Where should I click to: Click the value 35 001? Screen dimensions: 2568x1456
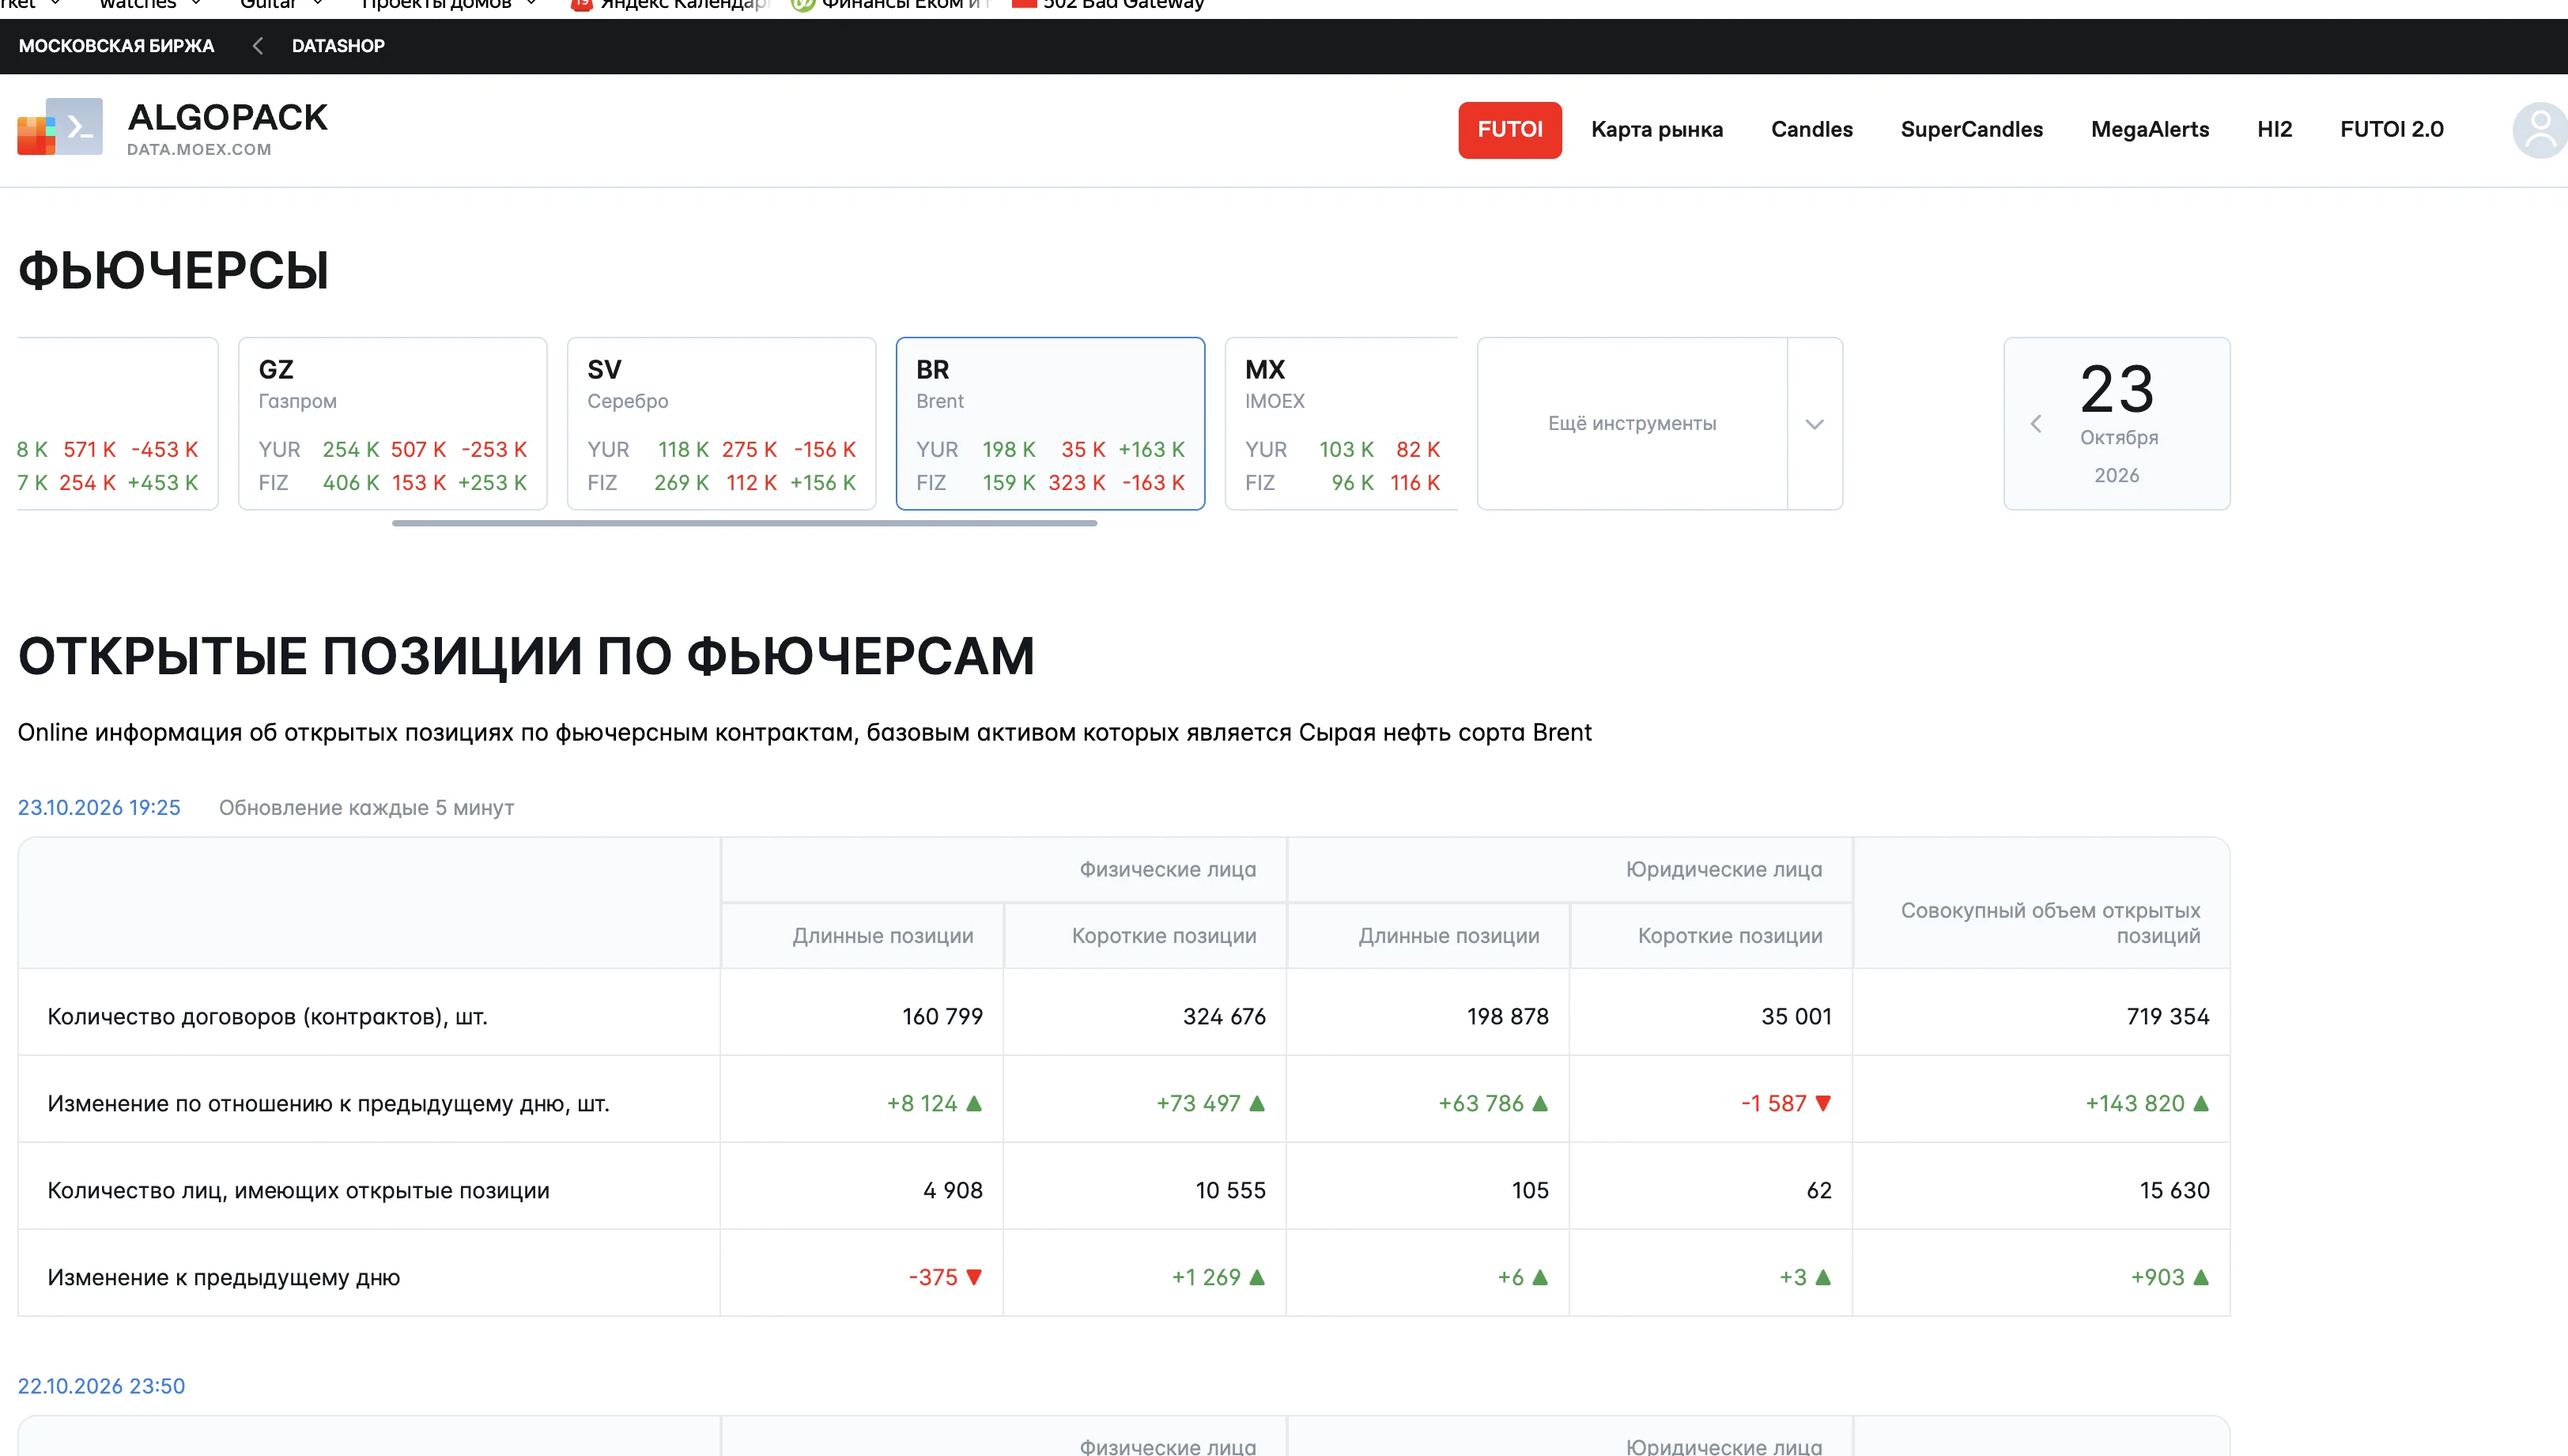tap(1796, 1016)
